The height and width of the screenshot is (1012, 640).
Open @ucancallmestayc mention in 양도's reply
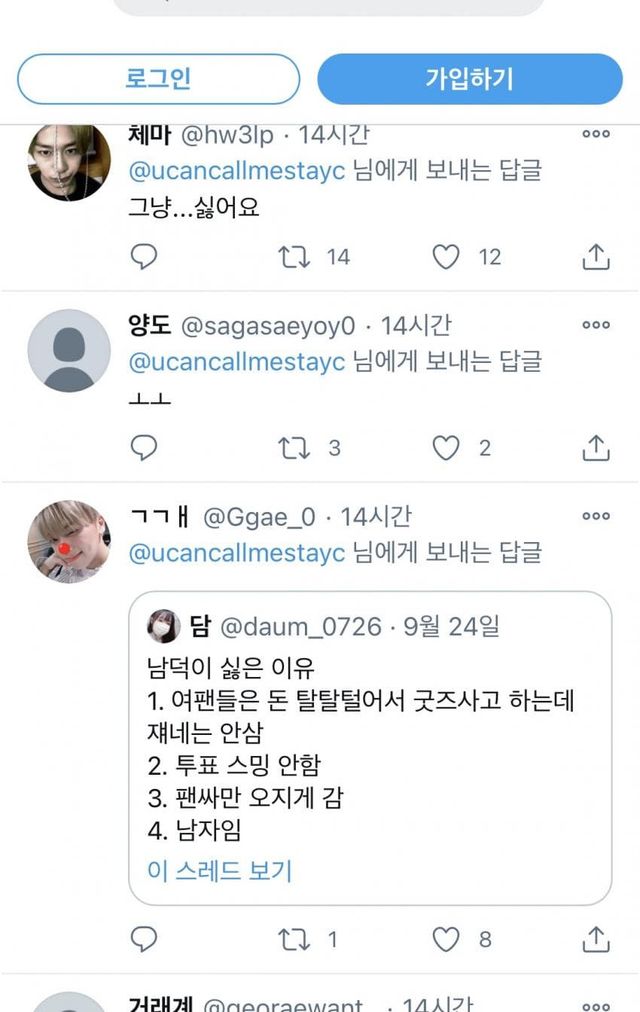[237, 361]
